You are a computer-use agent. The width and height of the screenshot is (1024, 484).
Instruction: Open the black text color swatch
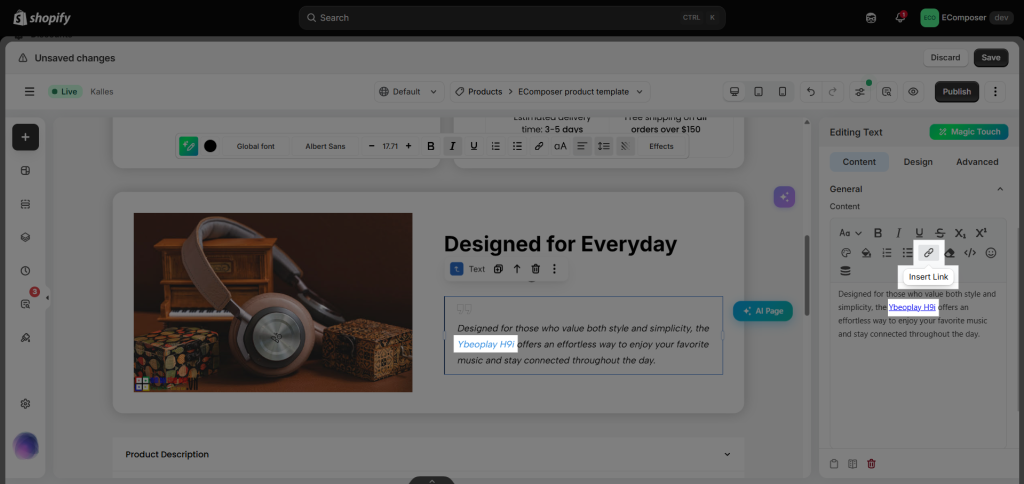[210, 146]
